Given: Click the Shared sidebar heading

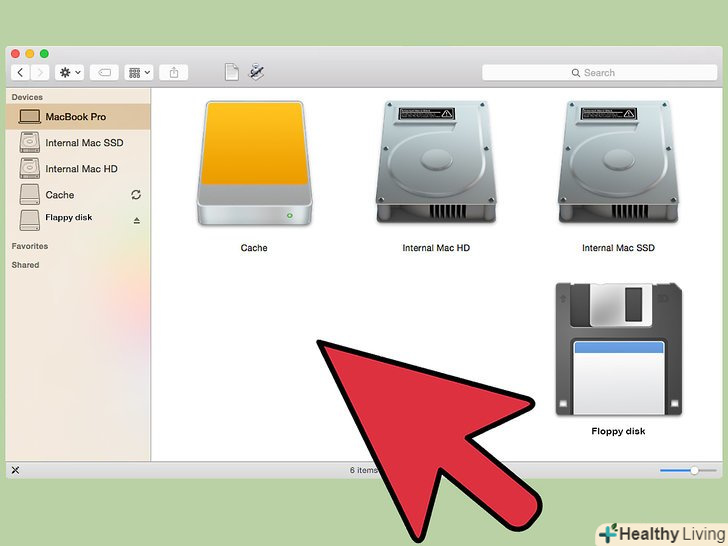Looking at the screenshot, I should pos(26,265).
